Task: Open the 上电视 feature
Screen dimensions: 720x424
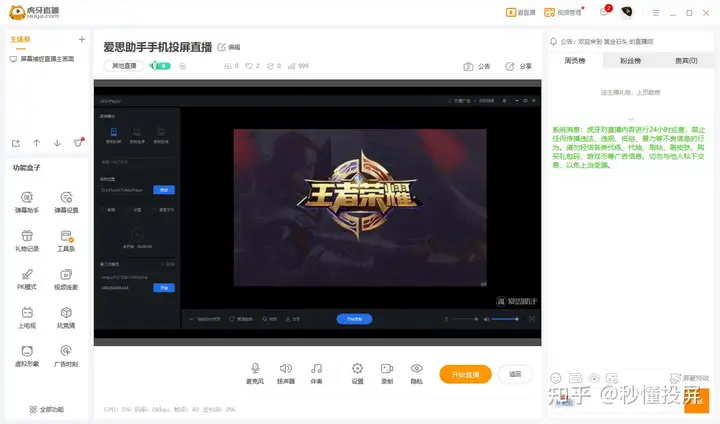Action: tap(27, 318)
